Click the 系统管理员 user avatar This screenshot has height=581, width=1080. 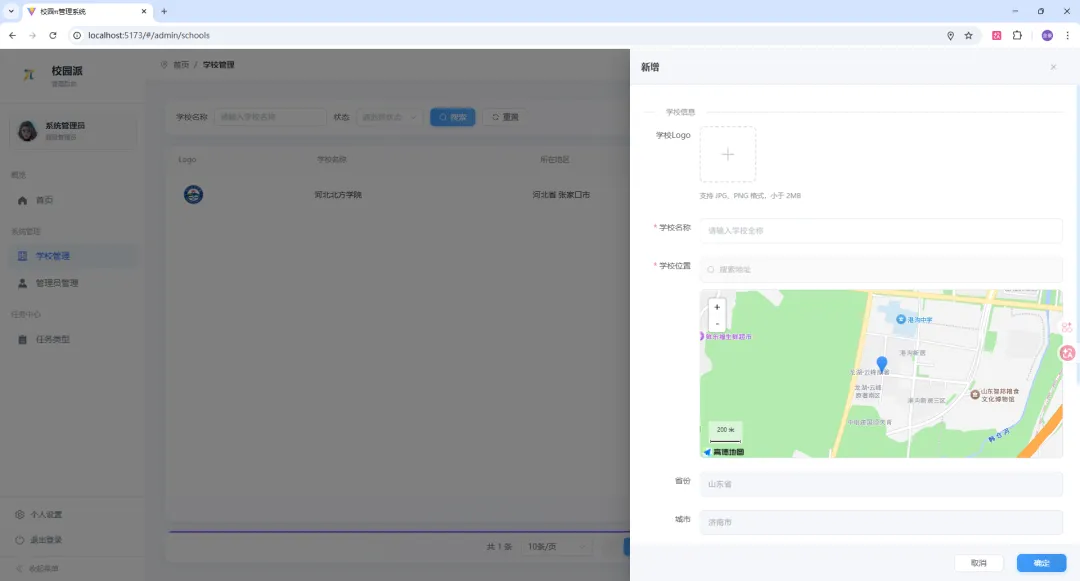(27, 131)
